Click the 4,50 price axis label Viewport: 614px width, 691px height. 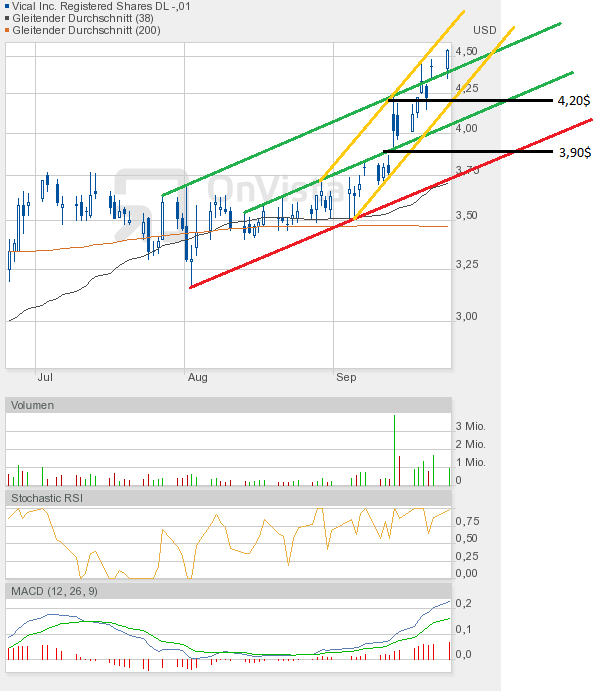(x=465, y=51)
